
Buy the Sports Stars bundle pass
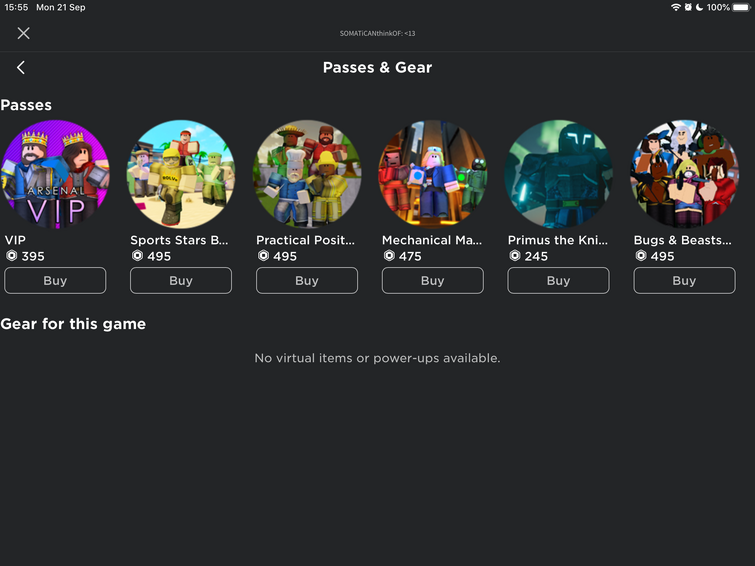pyautogui.click(x=181, y=280)
